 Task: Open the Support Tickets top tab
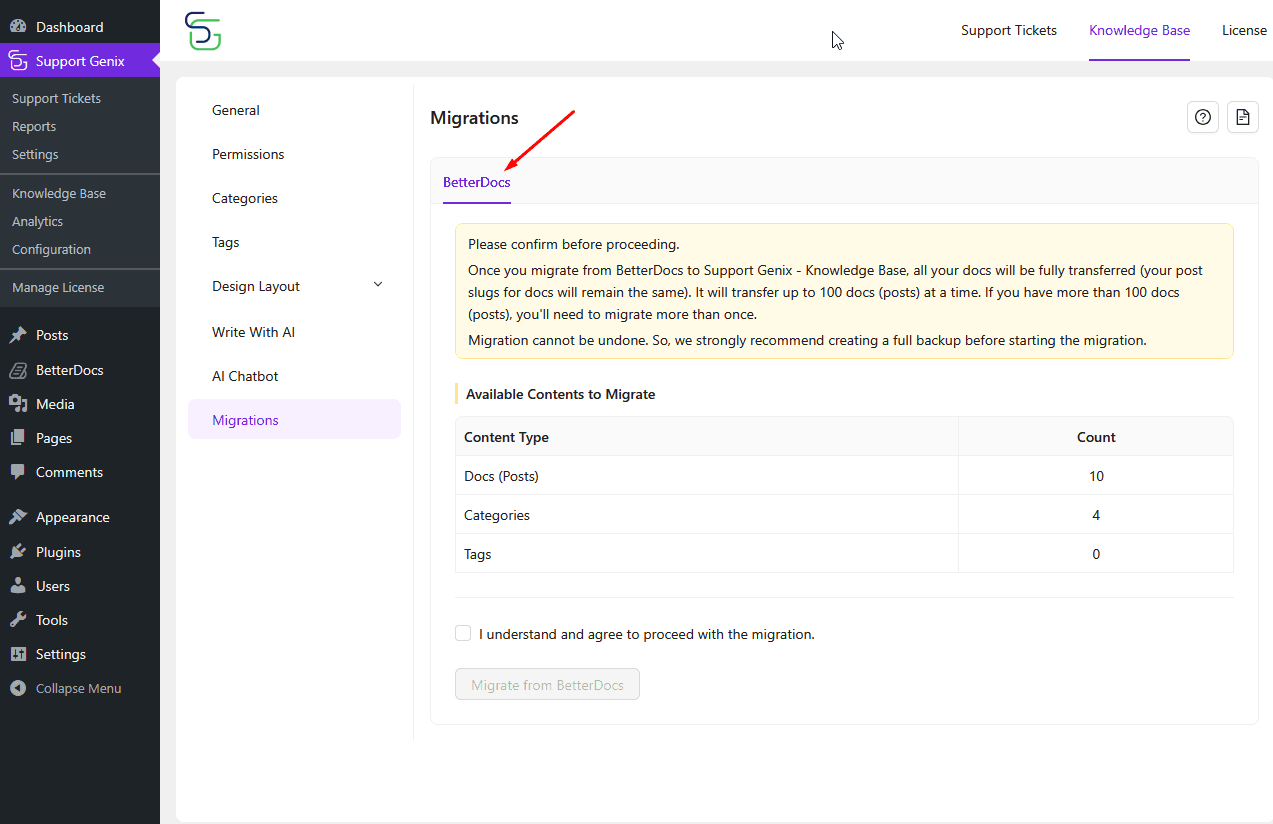pyautogui.click(x=1009, y=30)
